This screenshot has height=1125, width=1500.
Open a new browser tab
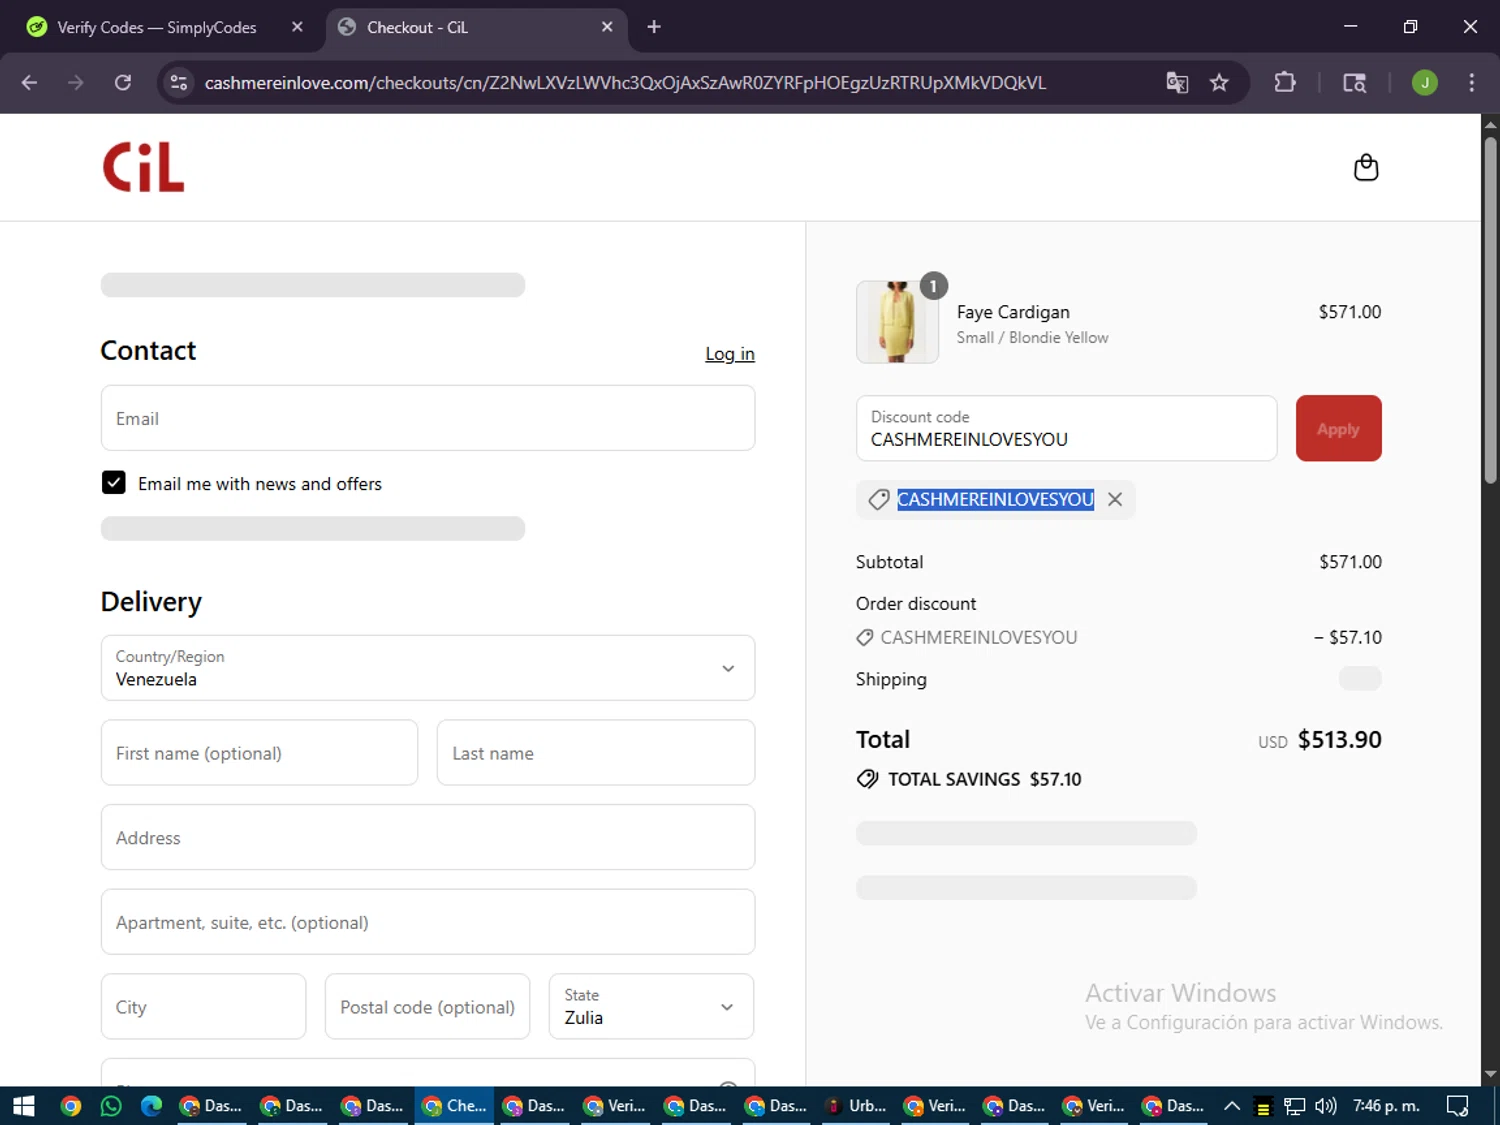654,27
